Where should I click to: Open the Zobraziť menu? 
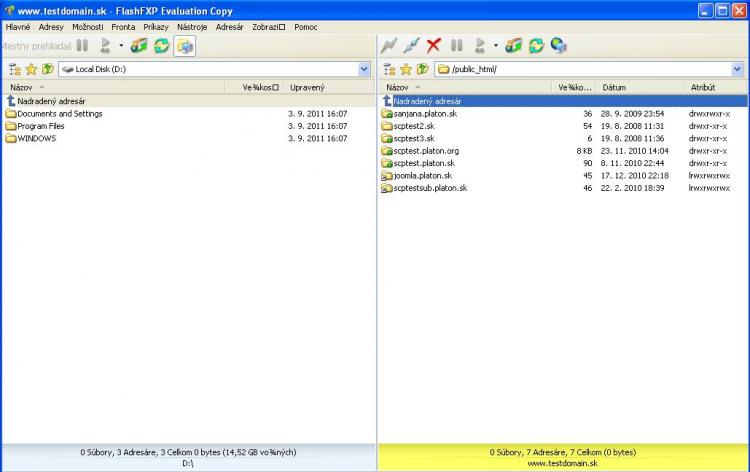pos(269,27)
